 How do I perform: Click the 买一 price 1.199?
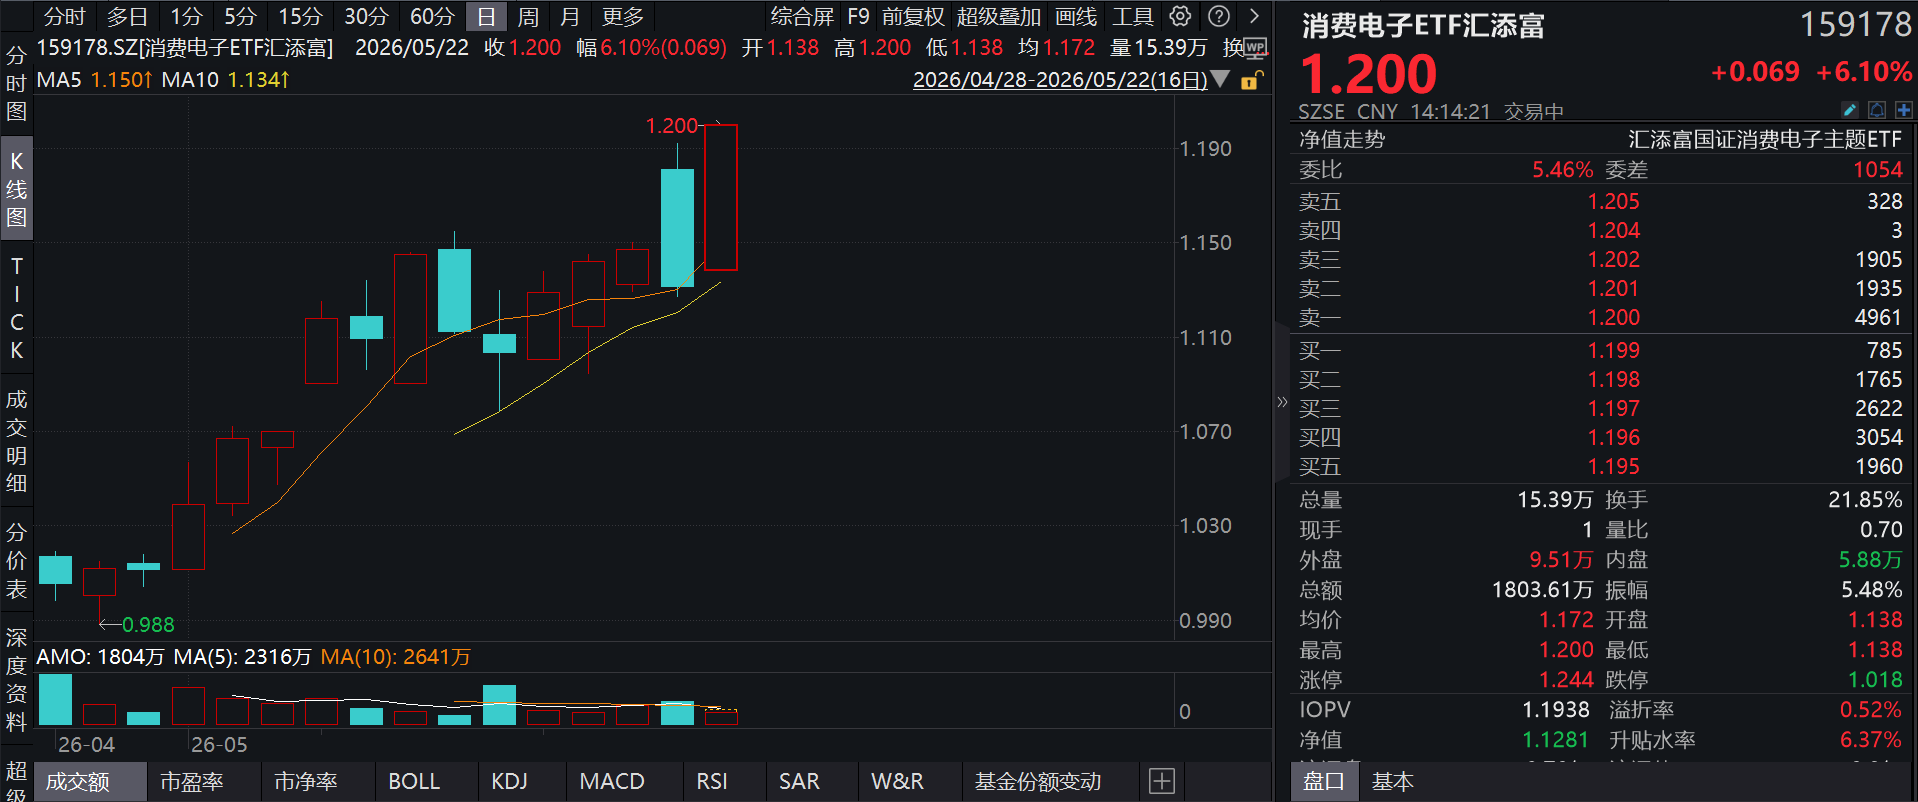(1614, 350)
